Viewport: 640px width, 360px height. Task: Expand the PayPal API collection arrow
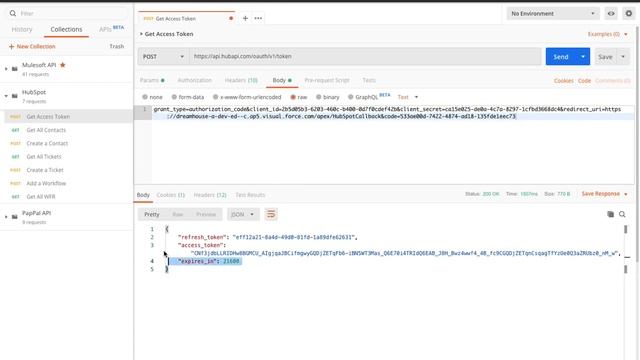point(6,217)
